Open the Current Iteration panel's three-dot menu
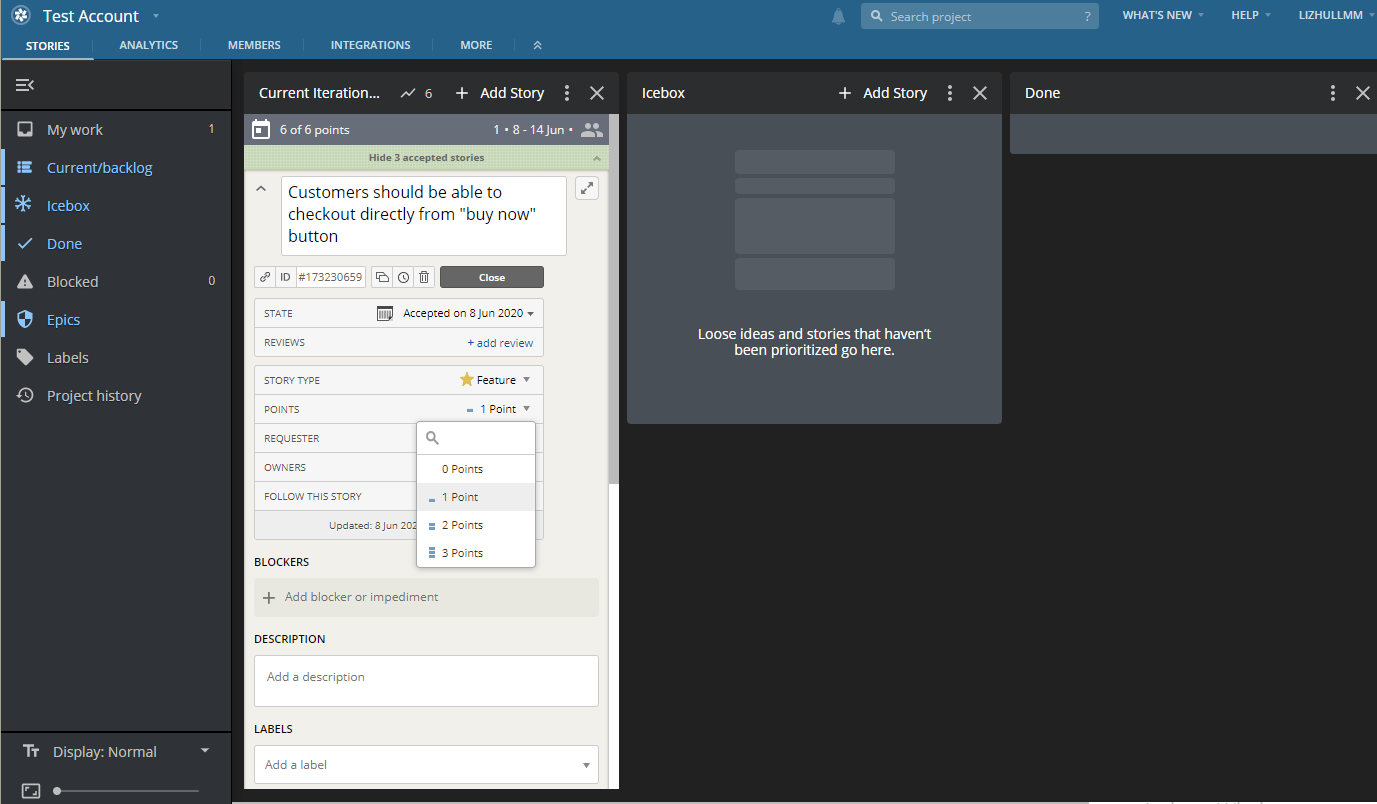 tap(567, 93)
